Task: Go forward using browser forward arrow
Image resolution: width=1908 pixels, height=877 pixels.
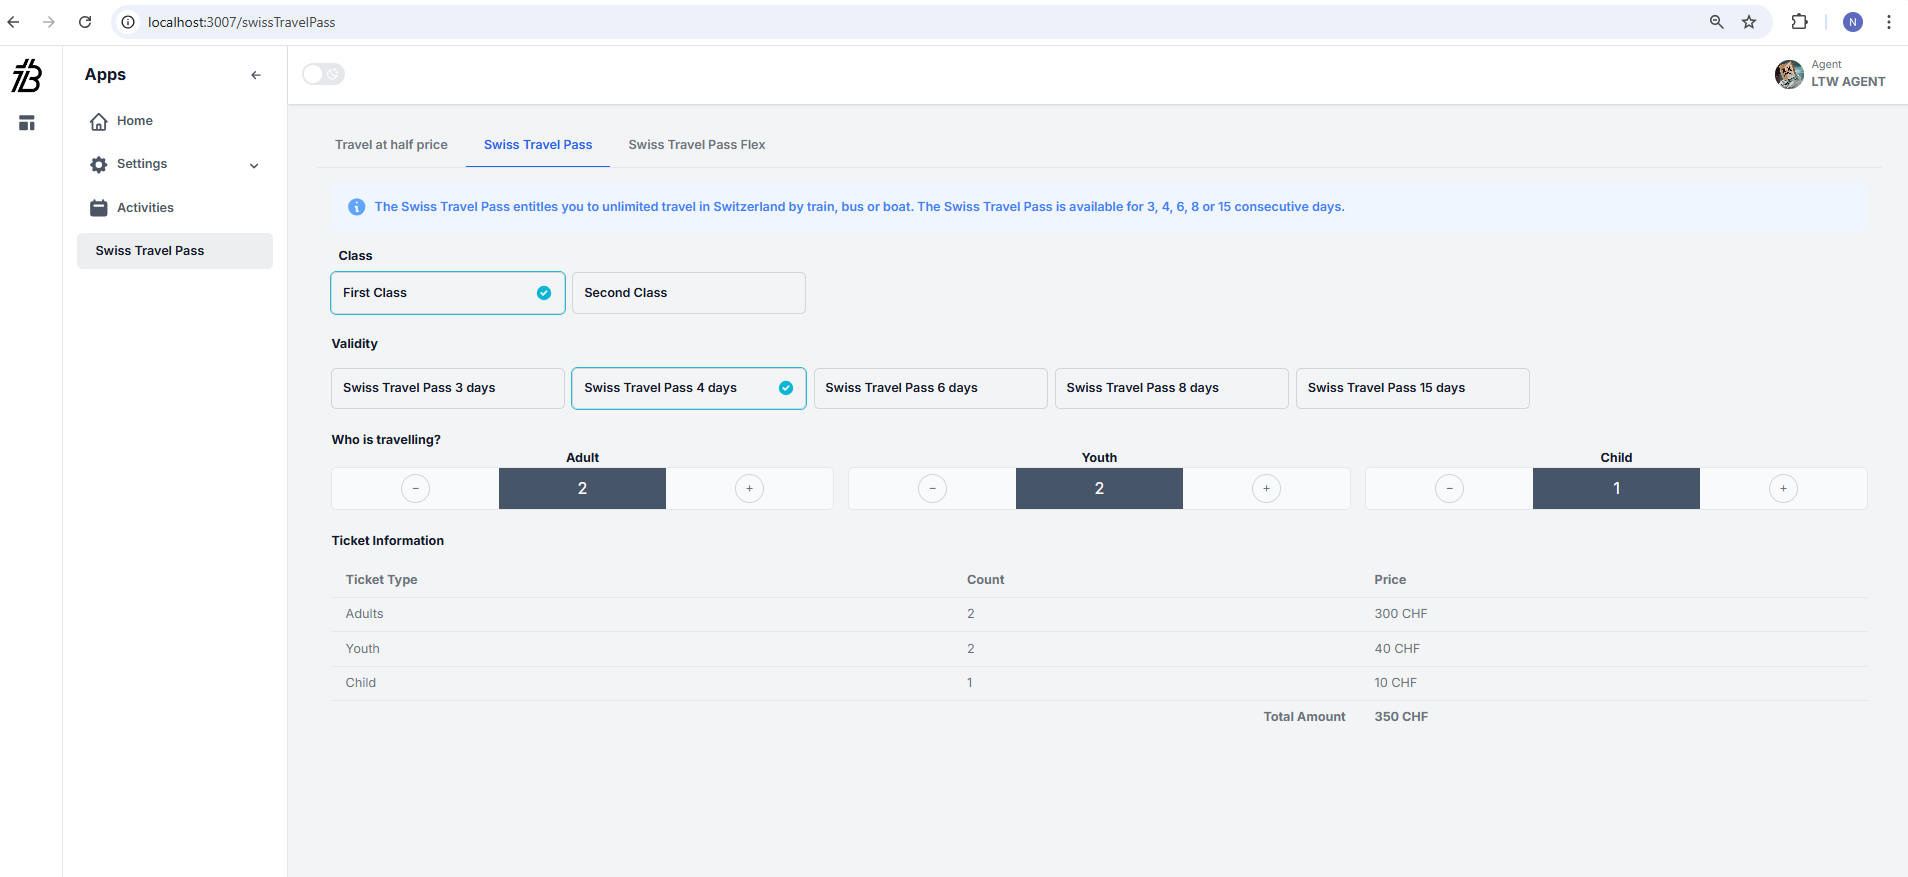Action: pyautogui.click(x=48, y=22)
